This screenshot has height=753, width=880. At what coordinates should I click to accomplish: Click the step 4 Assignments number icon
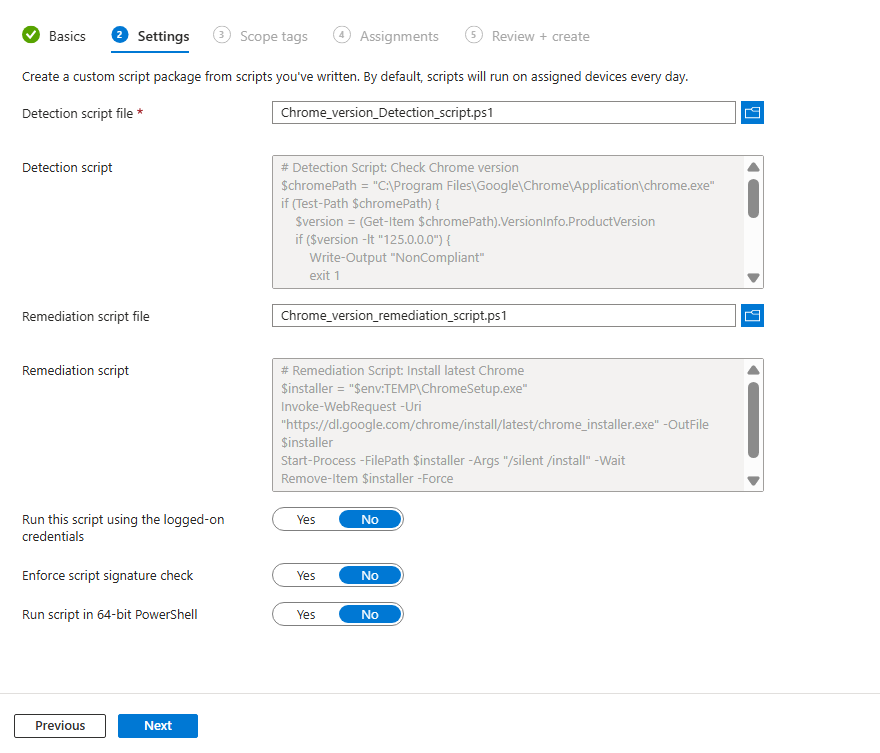coord(342,35)
